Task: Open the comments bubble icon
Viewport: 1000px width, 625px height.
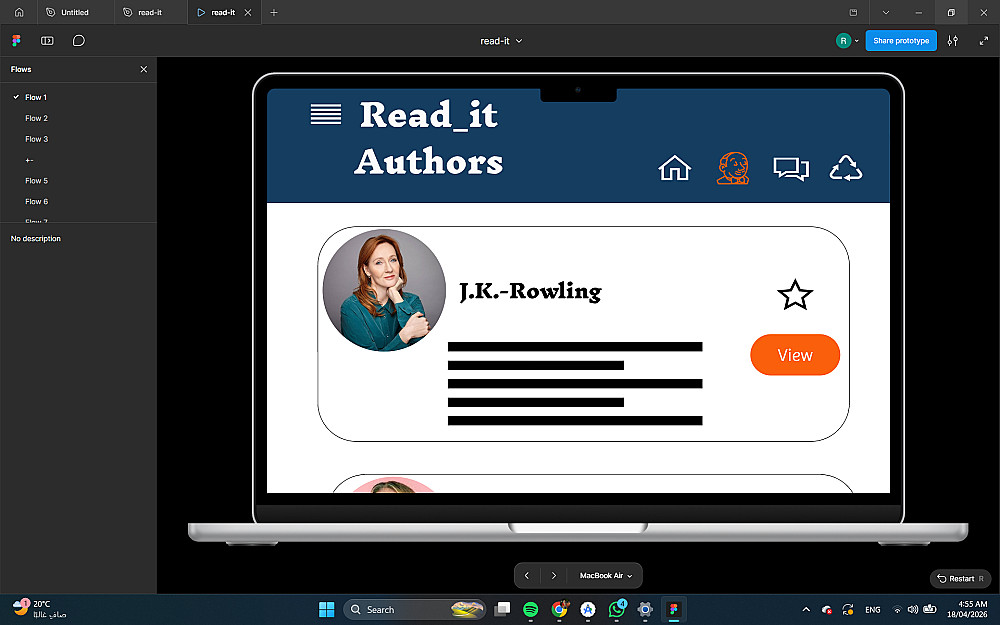Action: coord(78,41)
